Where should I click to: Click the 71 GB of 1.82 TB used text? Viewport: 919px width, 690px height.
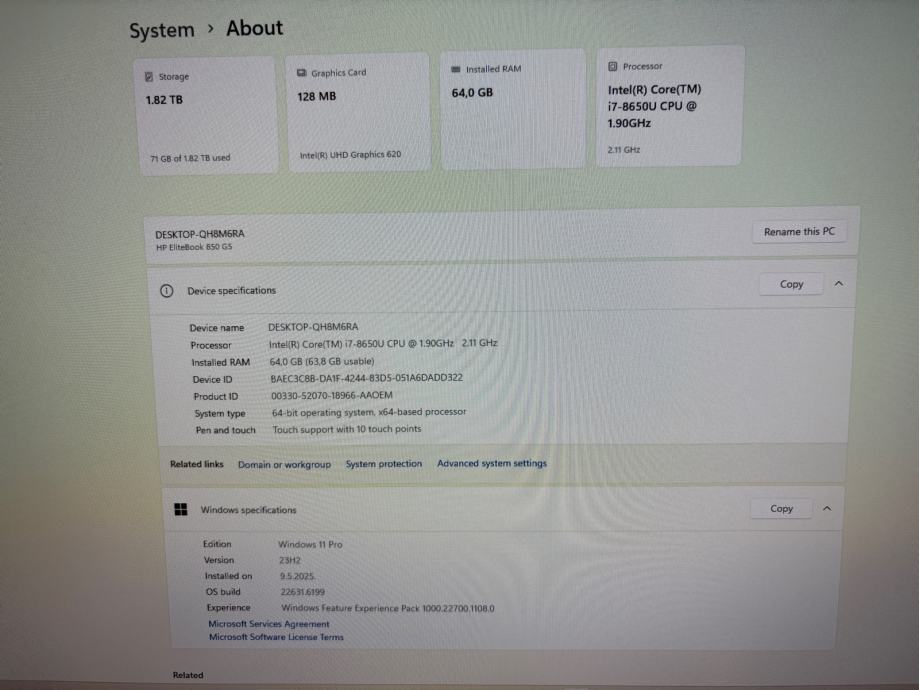pyautogui.click(x=190, y=158)
